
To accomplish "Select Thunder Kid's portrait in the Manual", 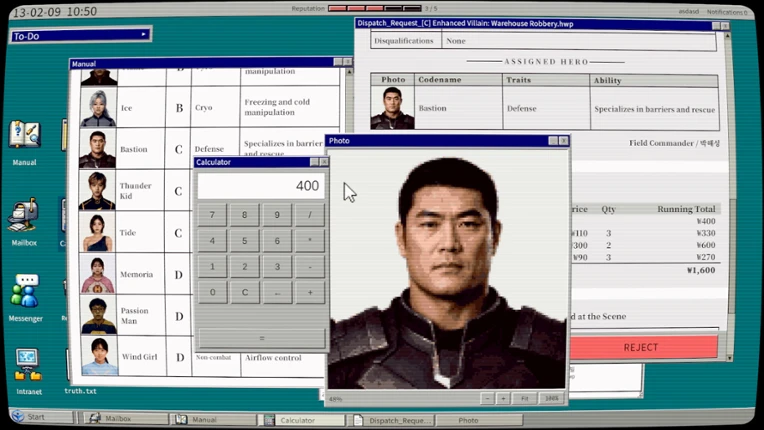I will coord(97,190).
